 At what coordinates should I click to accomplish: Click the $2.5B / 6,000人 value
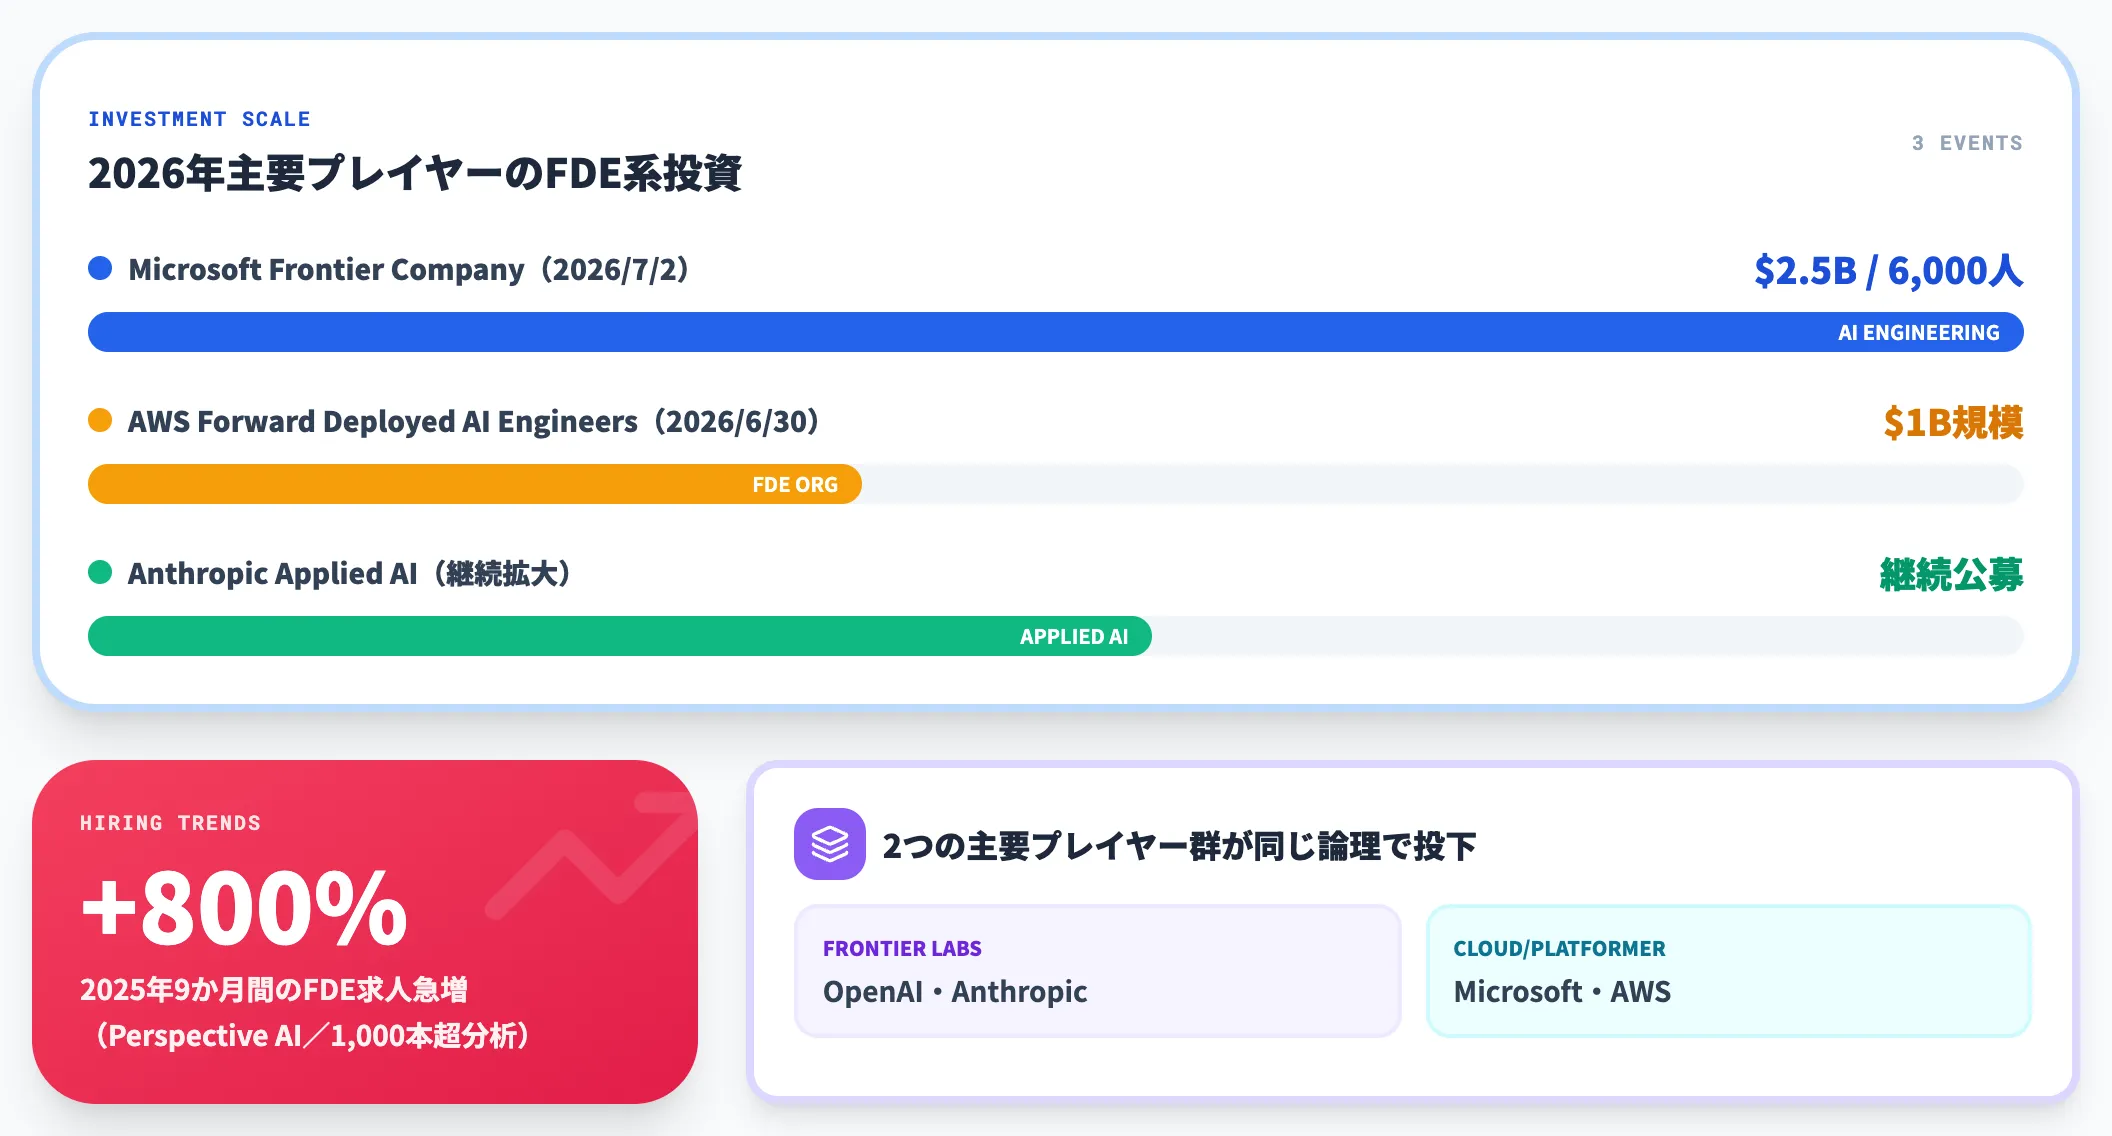pyautogui.click(x=1889, y=271)
